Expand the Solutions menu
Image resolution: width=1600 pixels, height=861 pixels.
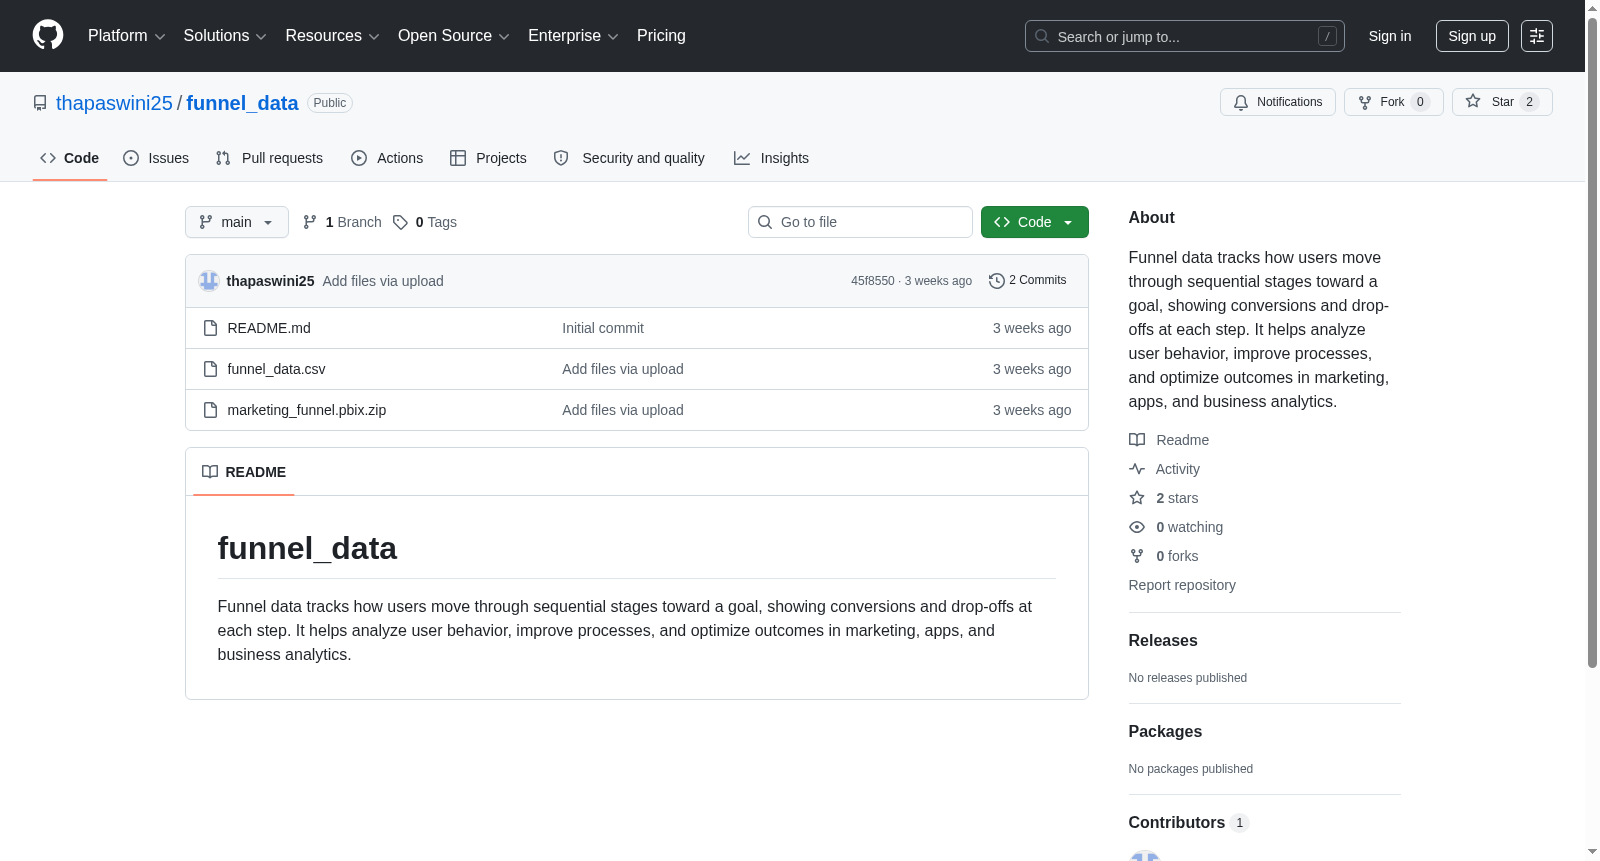coord(225,36)
